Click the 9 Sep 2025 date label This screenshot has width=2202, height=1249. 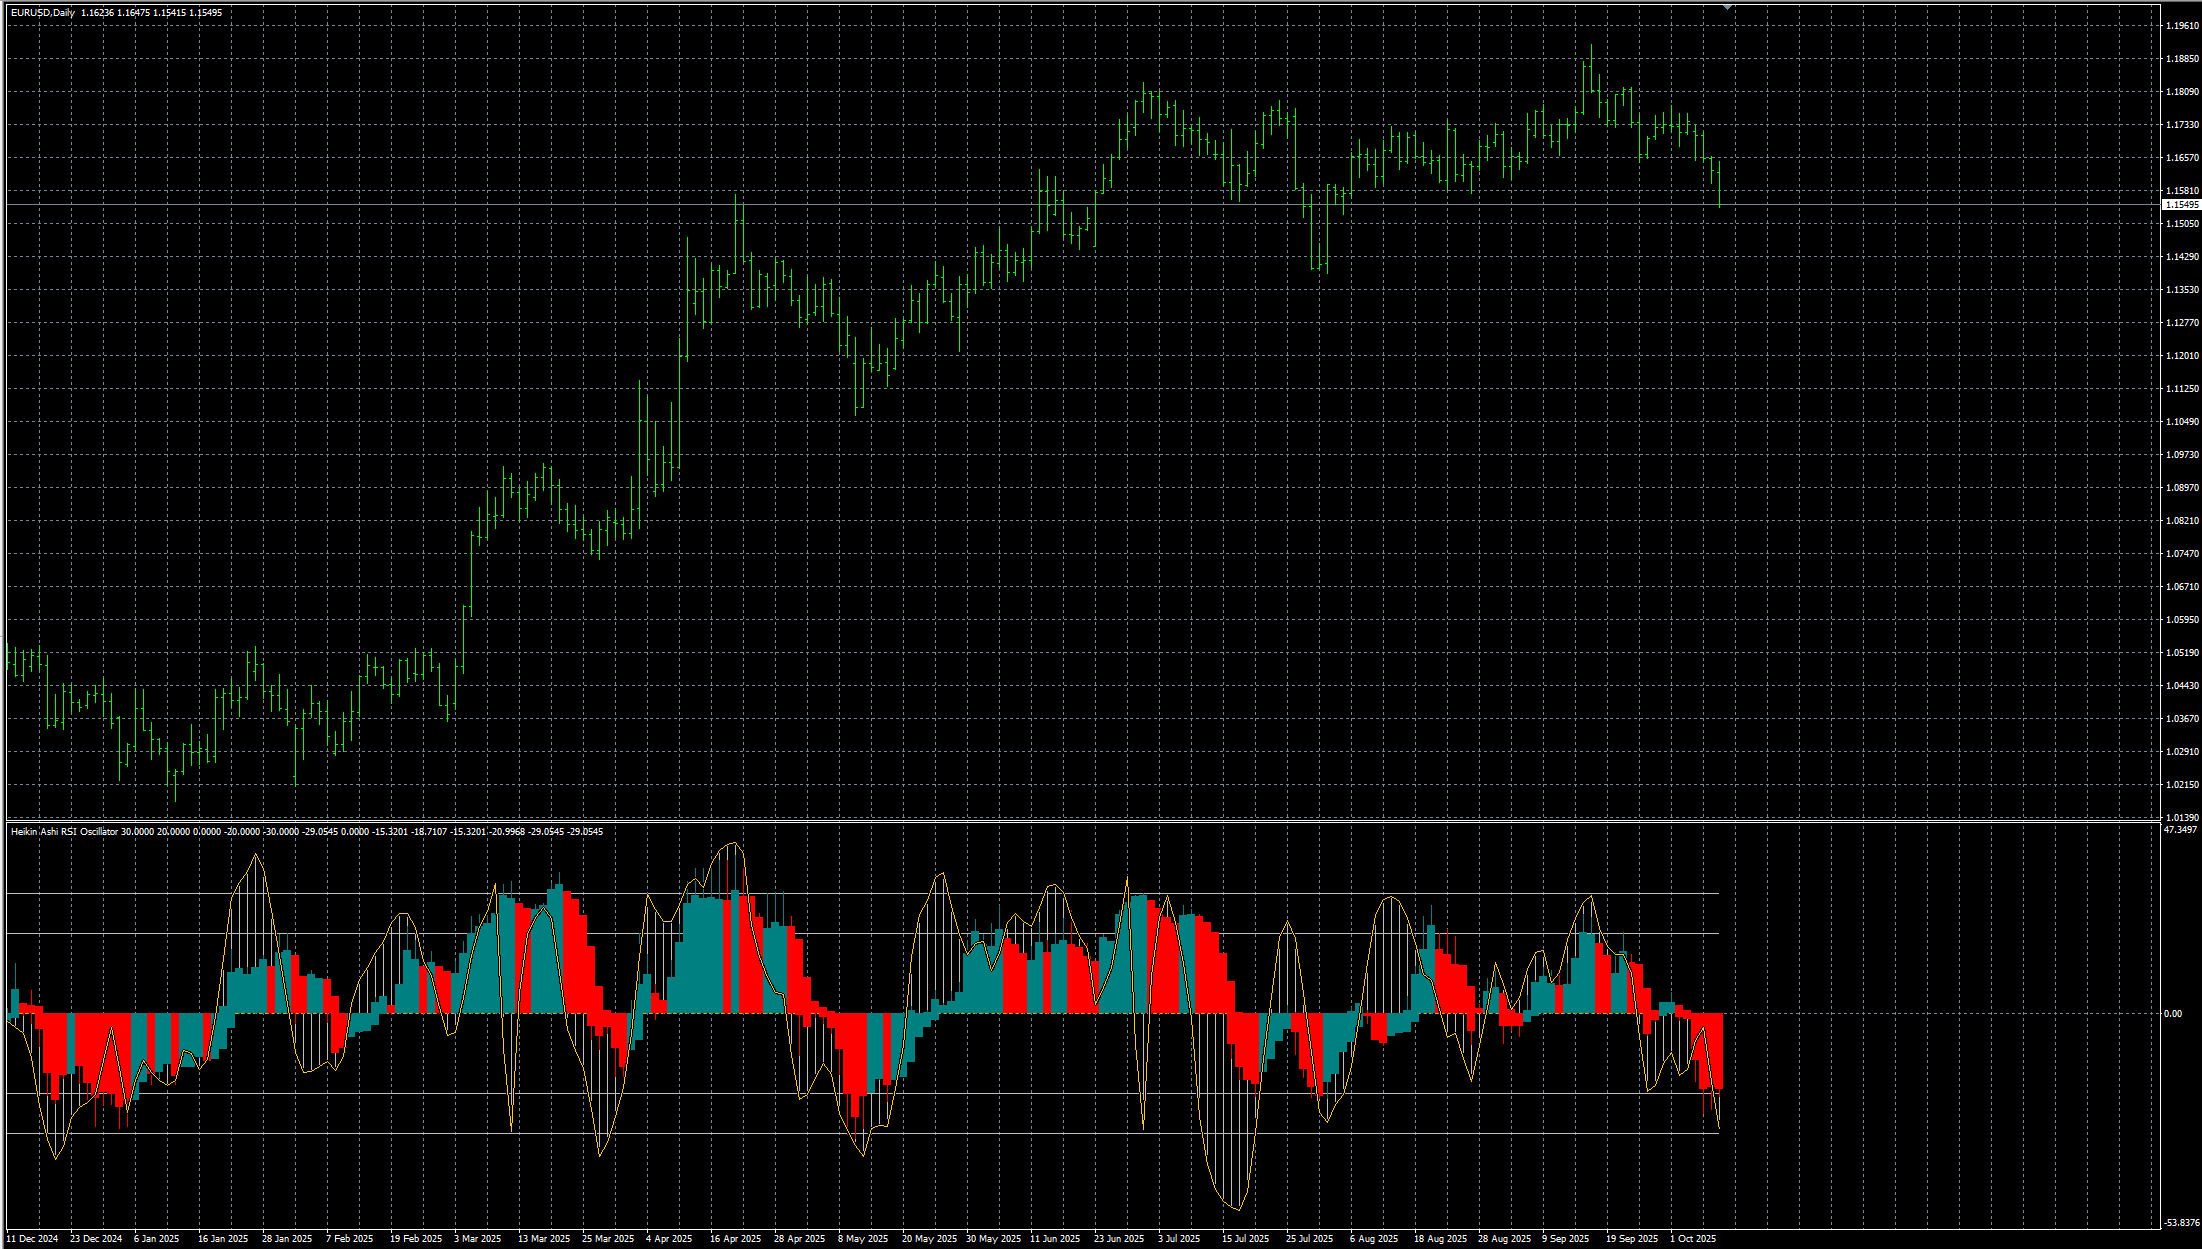coord(1566,1239)
